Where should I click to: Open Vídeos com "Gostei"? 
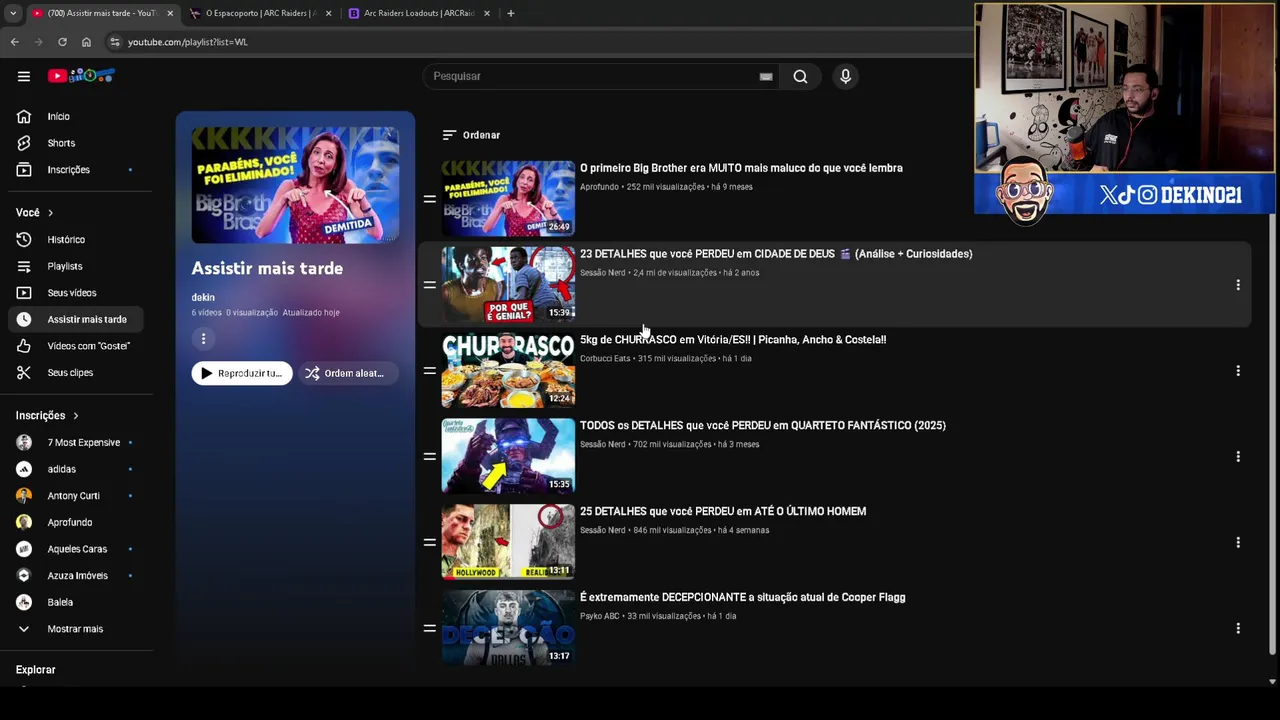pos(78,346)
